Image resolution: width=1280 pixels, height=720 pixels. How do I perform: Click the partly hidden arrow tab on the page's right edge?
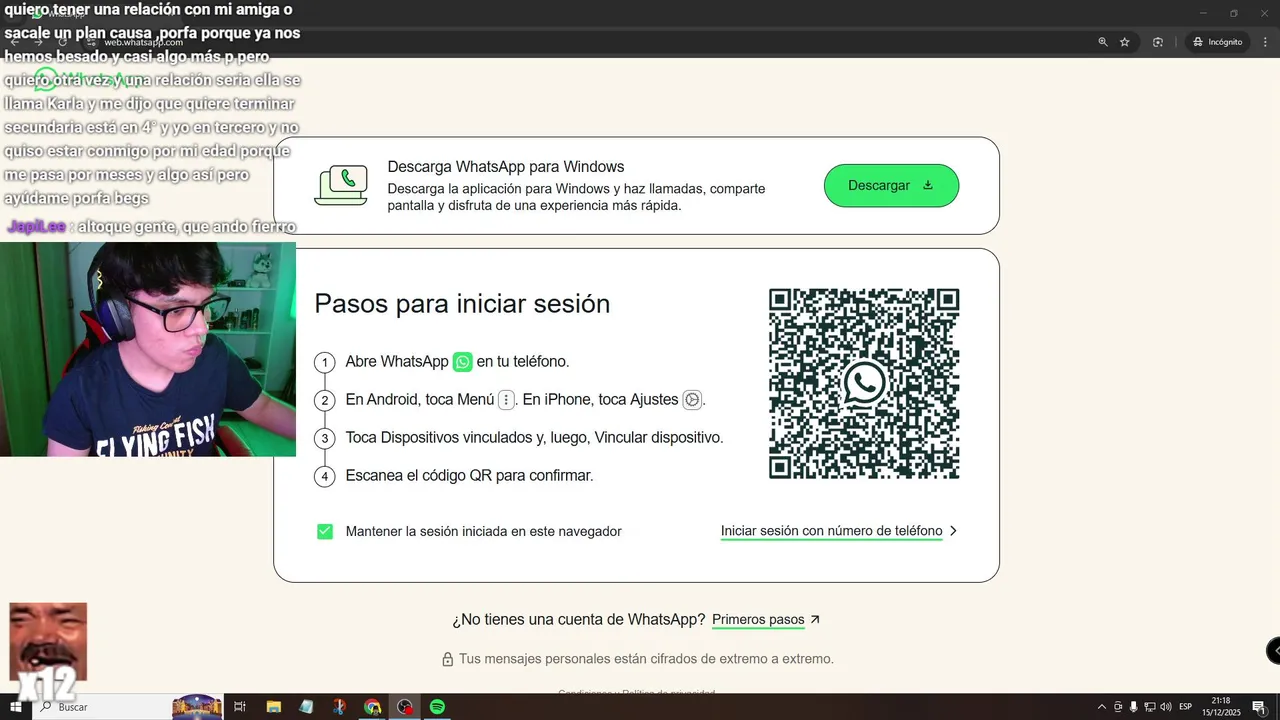click(x=1273, y=651)
